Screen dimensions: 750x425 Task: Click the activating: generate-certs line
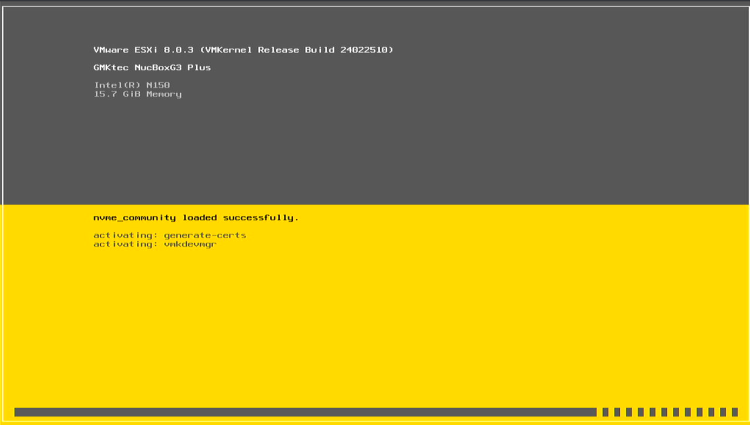[x=170, y=235]
